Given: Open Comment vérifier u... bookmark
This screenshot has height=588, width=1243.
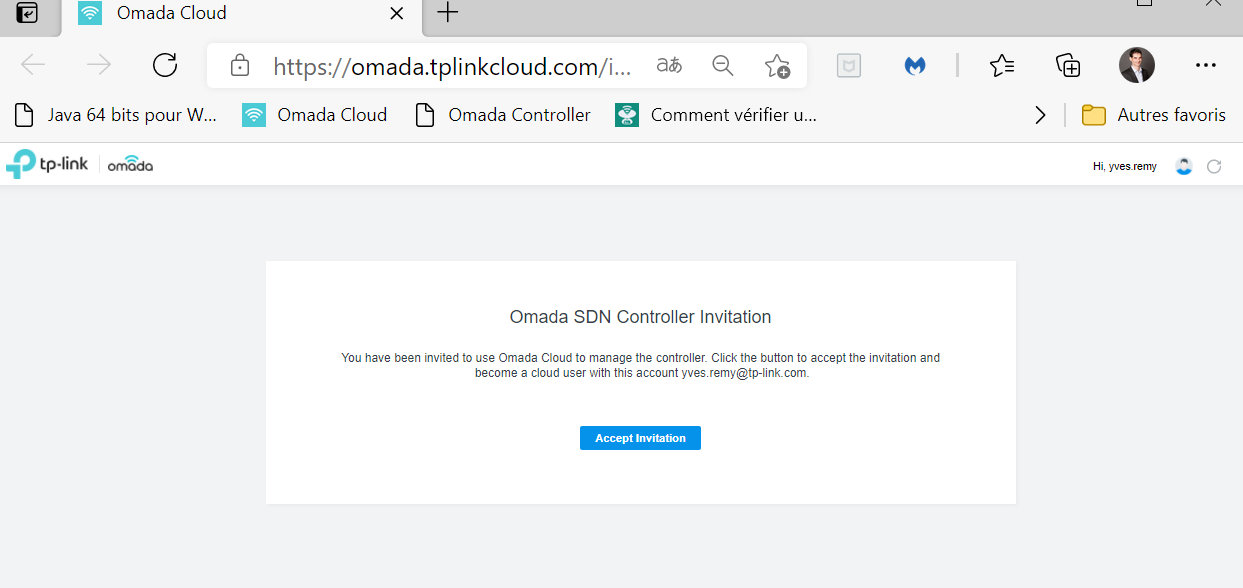Looking at the screenshot, I should tap(716, 115).
